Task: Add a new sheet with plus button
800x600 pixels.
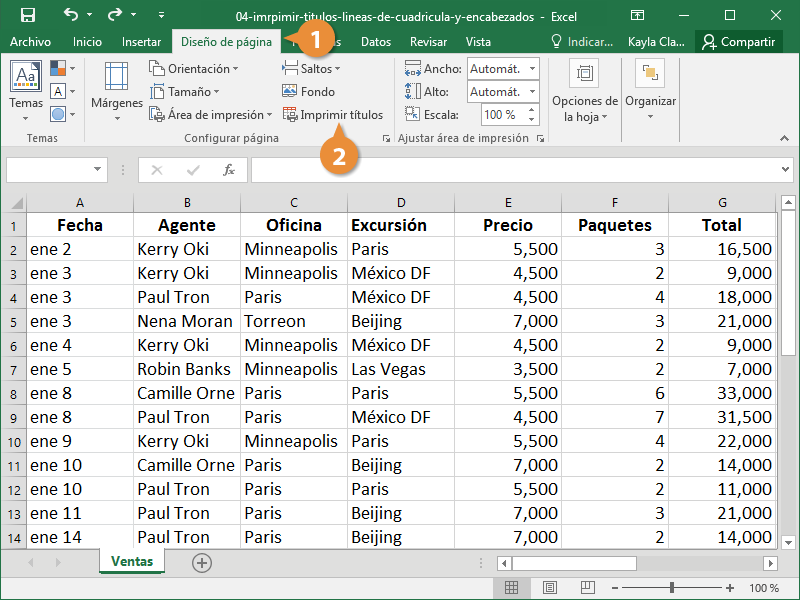Action: pos(202,563)
